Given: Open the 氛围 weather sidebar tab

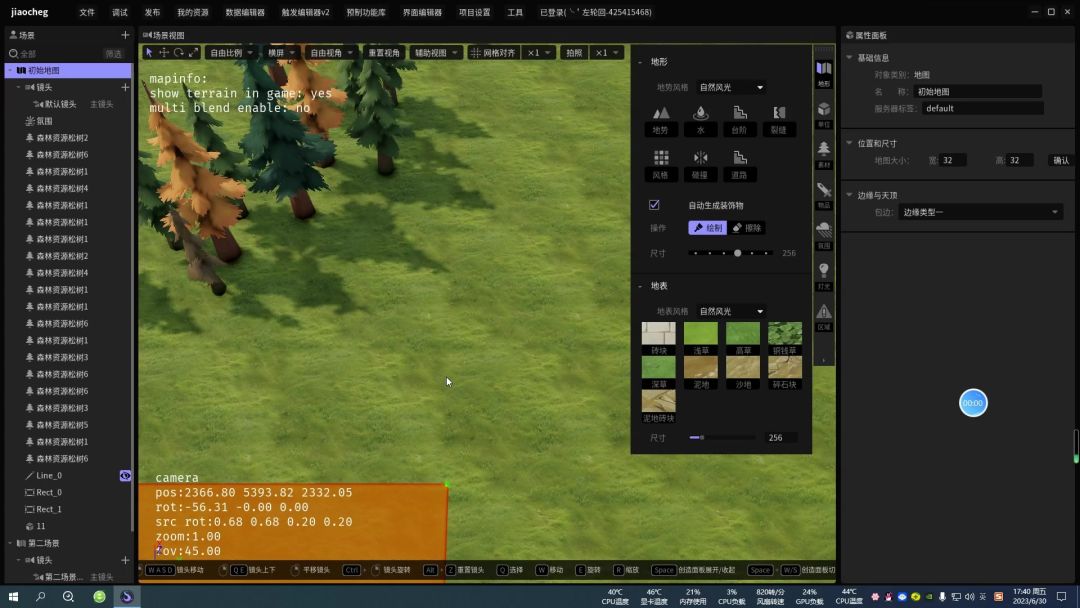Looking at the screenshot, I should [824, 235].
